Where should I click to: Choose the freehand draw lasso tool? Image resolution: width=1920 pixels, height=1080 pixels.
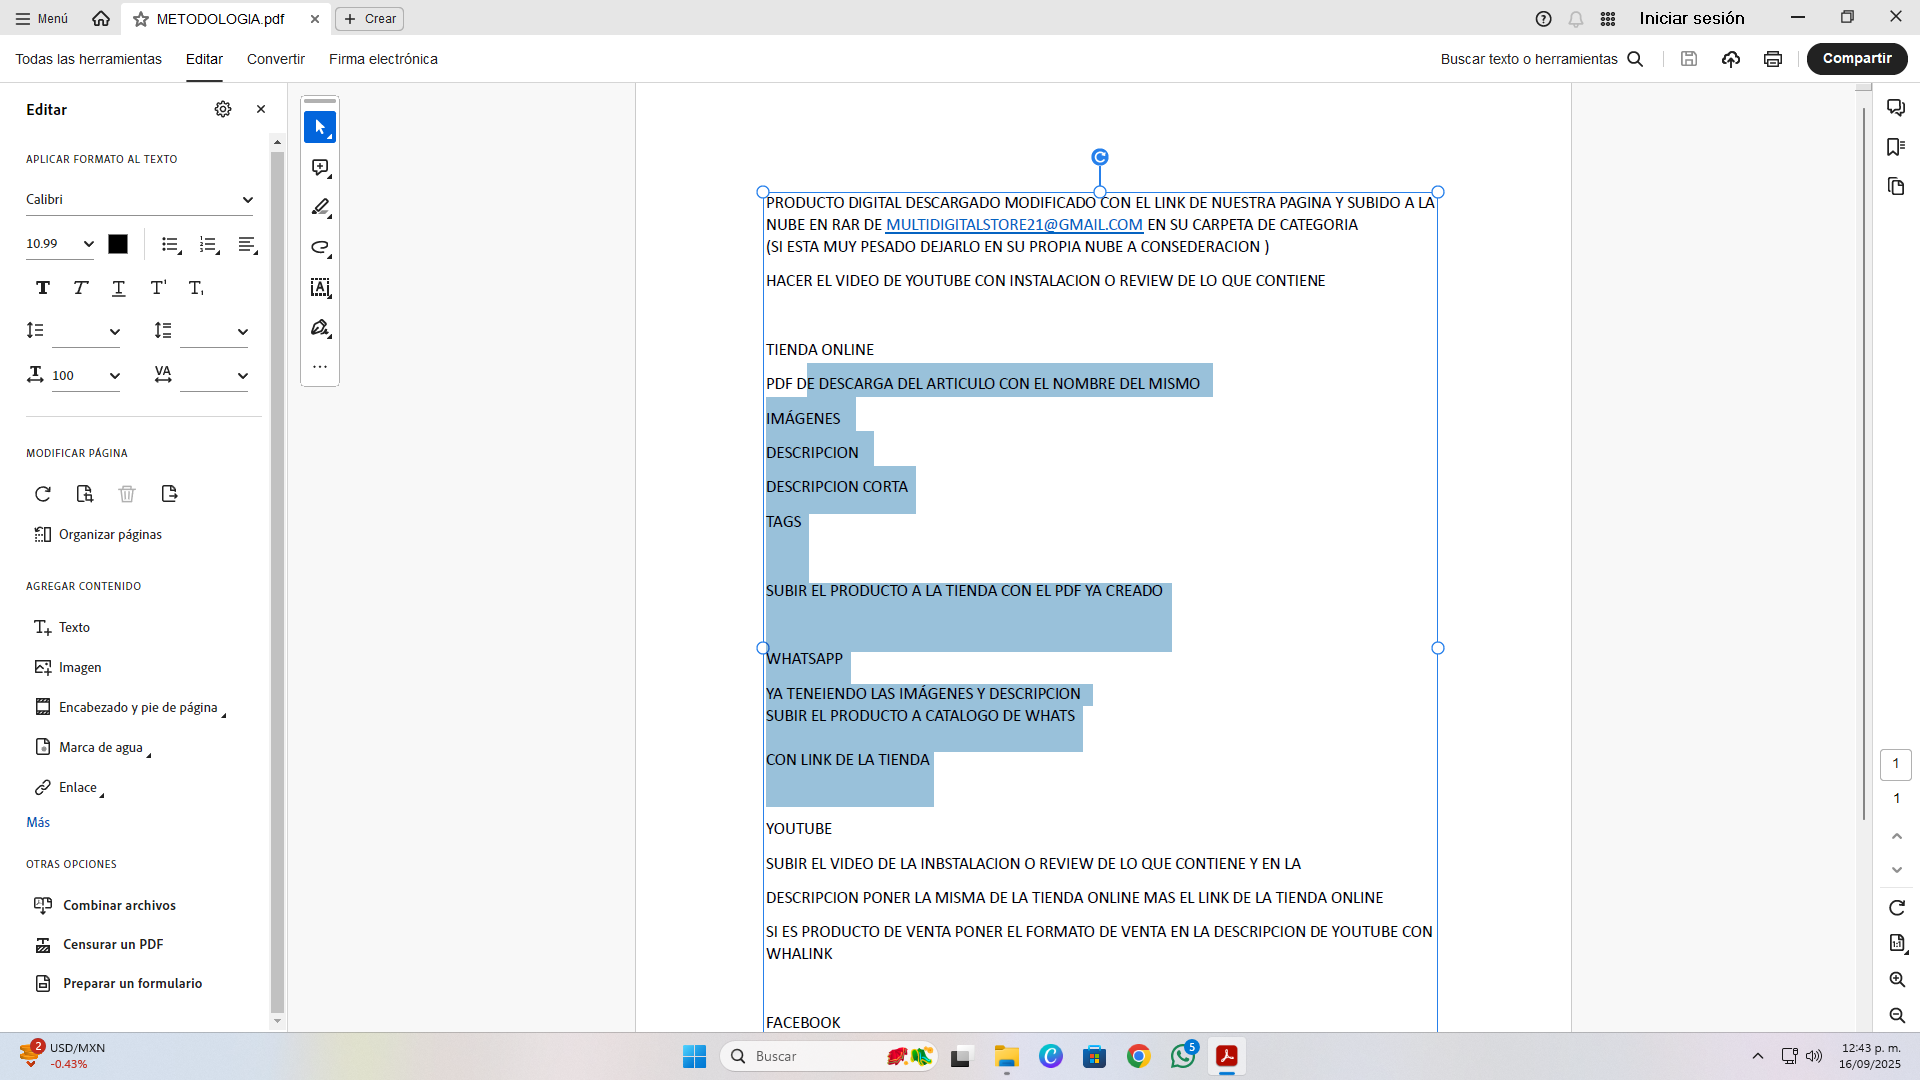(320, 248)
